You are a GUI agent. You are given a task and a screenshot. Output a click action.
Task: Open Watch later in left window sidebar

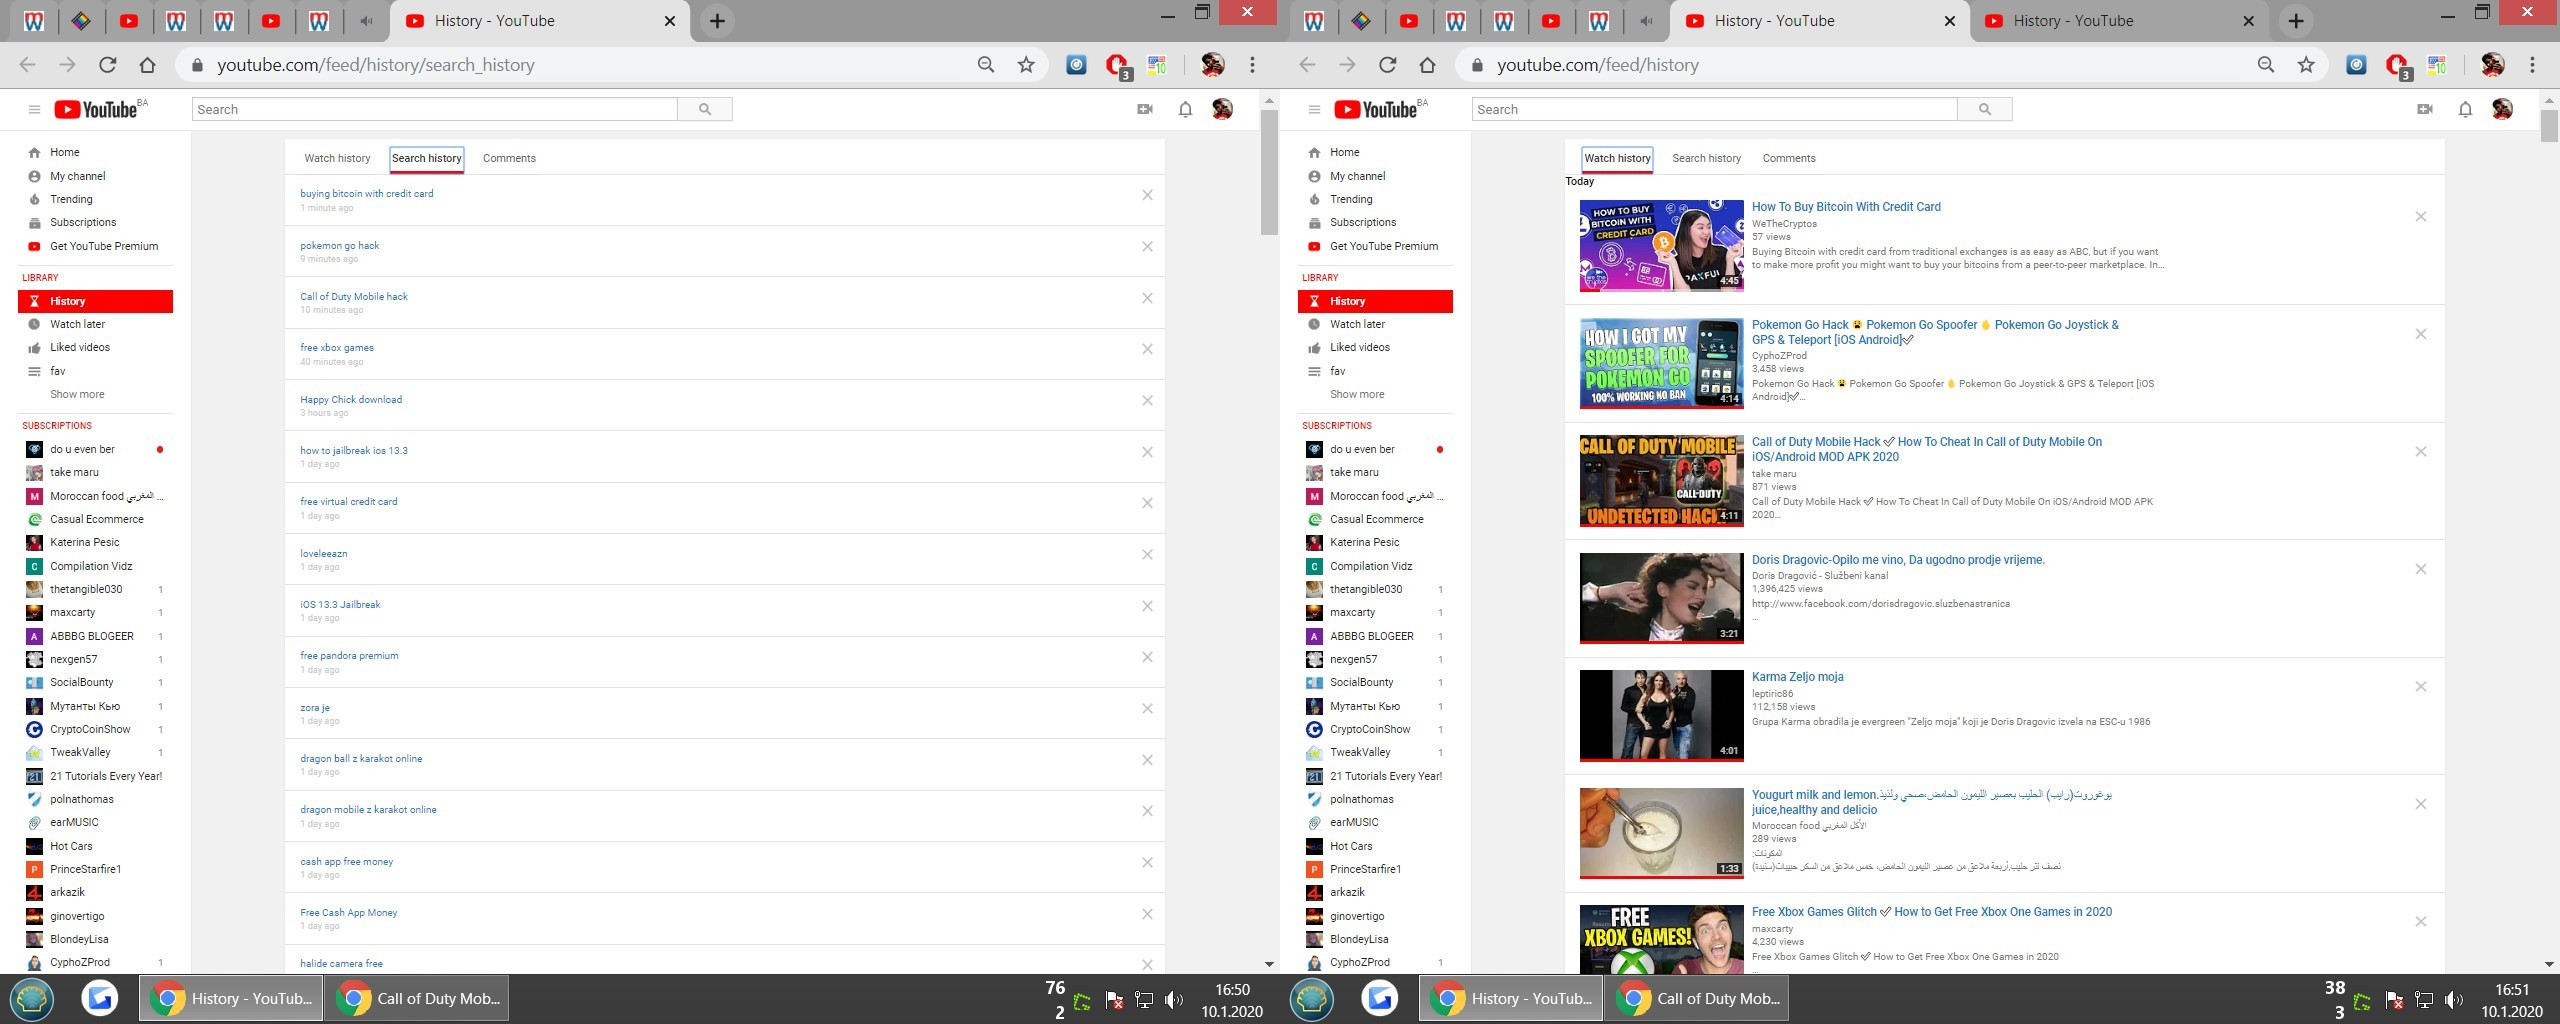pos(77,324)
